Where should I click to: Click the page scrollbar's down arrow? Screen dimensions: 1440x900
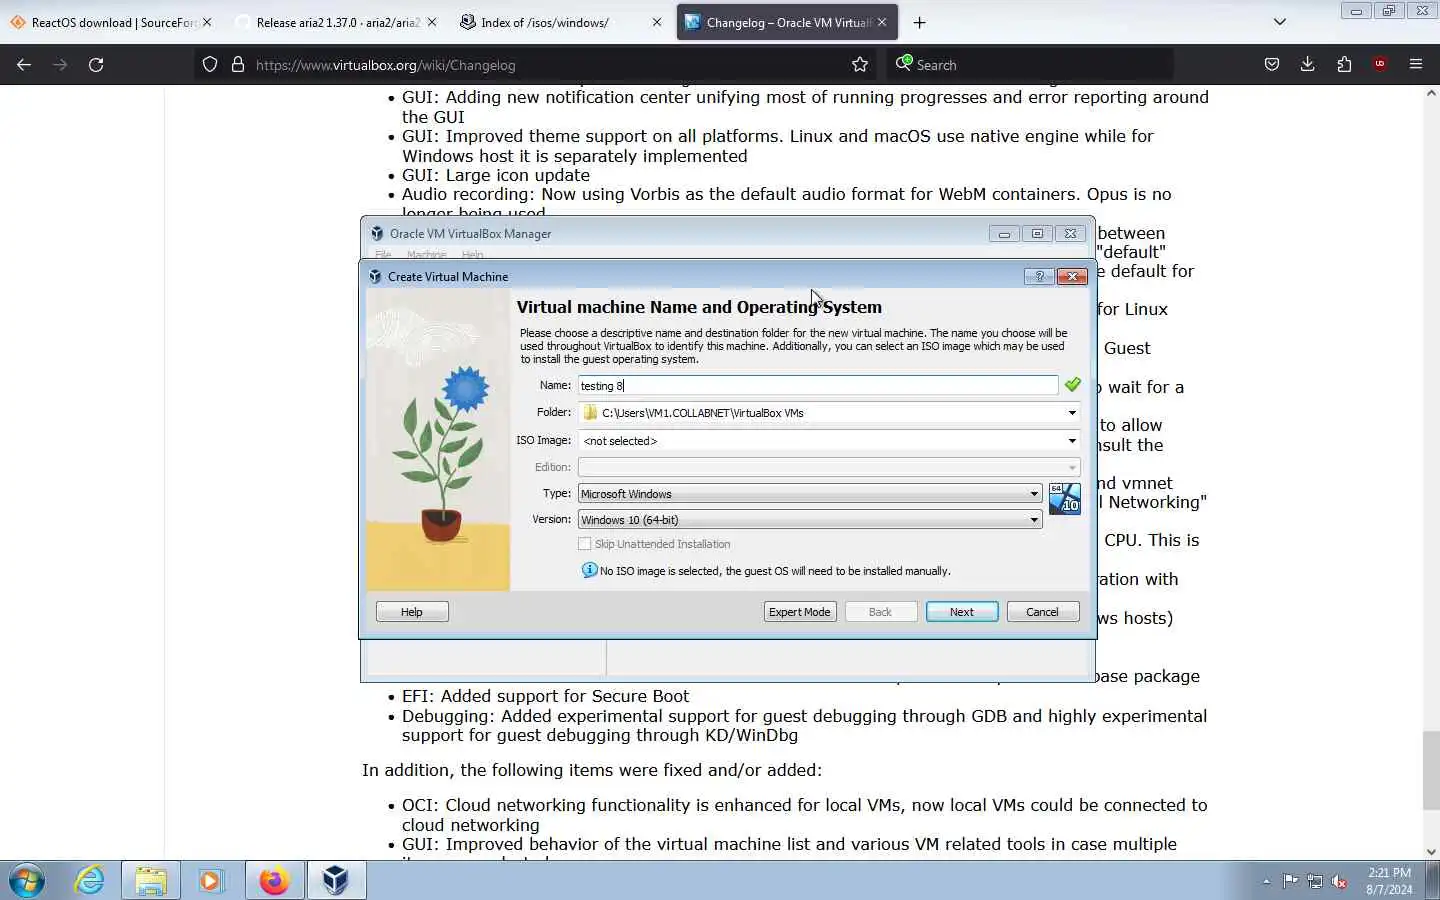coord(1431,852)
